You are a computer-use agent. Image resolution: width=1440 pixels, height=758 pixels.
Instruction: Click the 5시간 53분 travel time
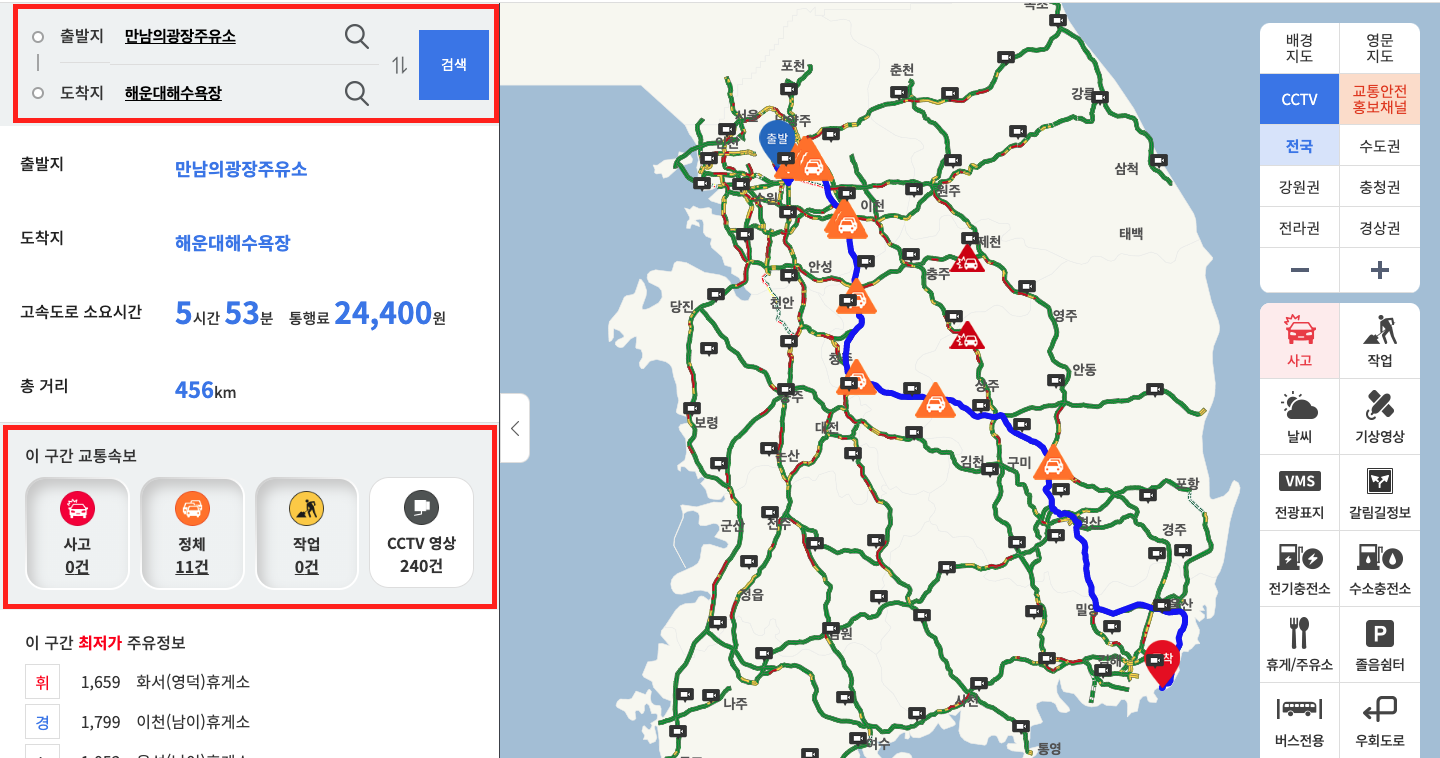point(224,313)
